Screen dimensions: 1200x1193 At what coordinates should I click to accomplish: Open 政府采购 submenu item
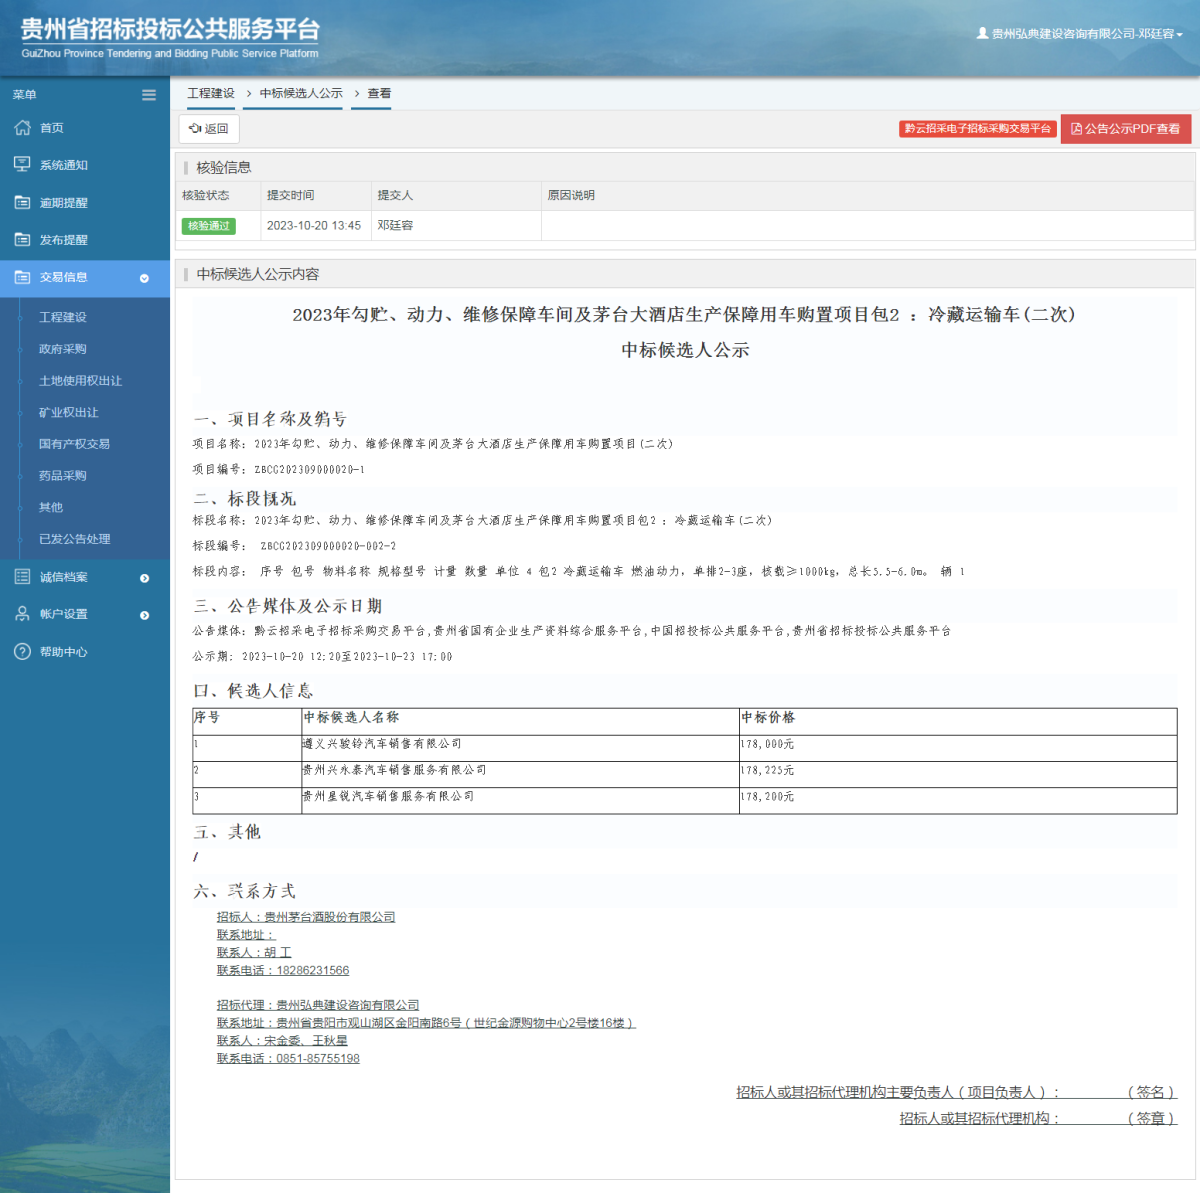63,349
